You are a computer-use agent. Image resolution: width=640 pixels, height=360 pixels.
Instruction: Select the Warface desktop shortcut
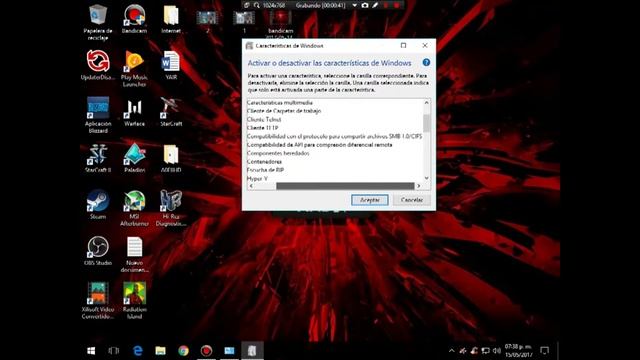point(134,112)
